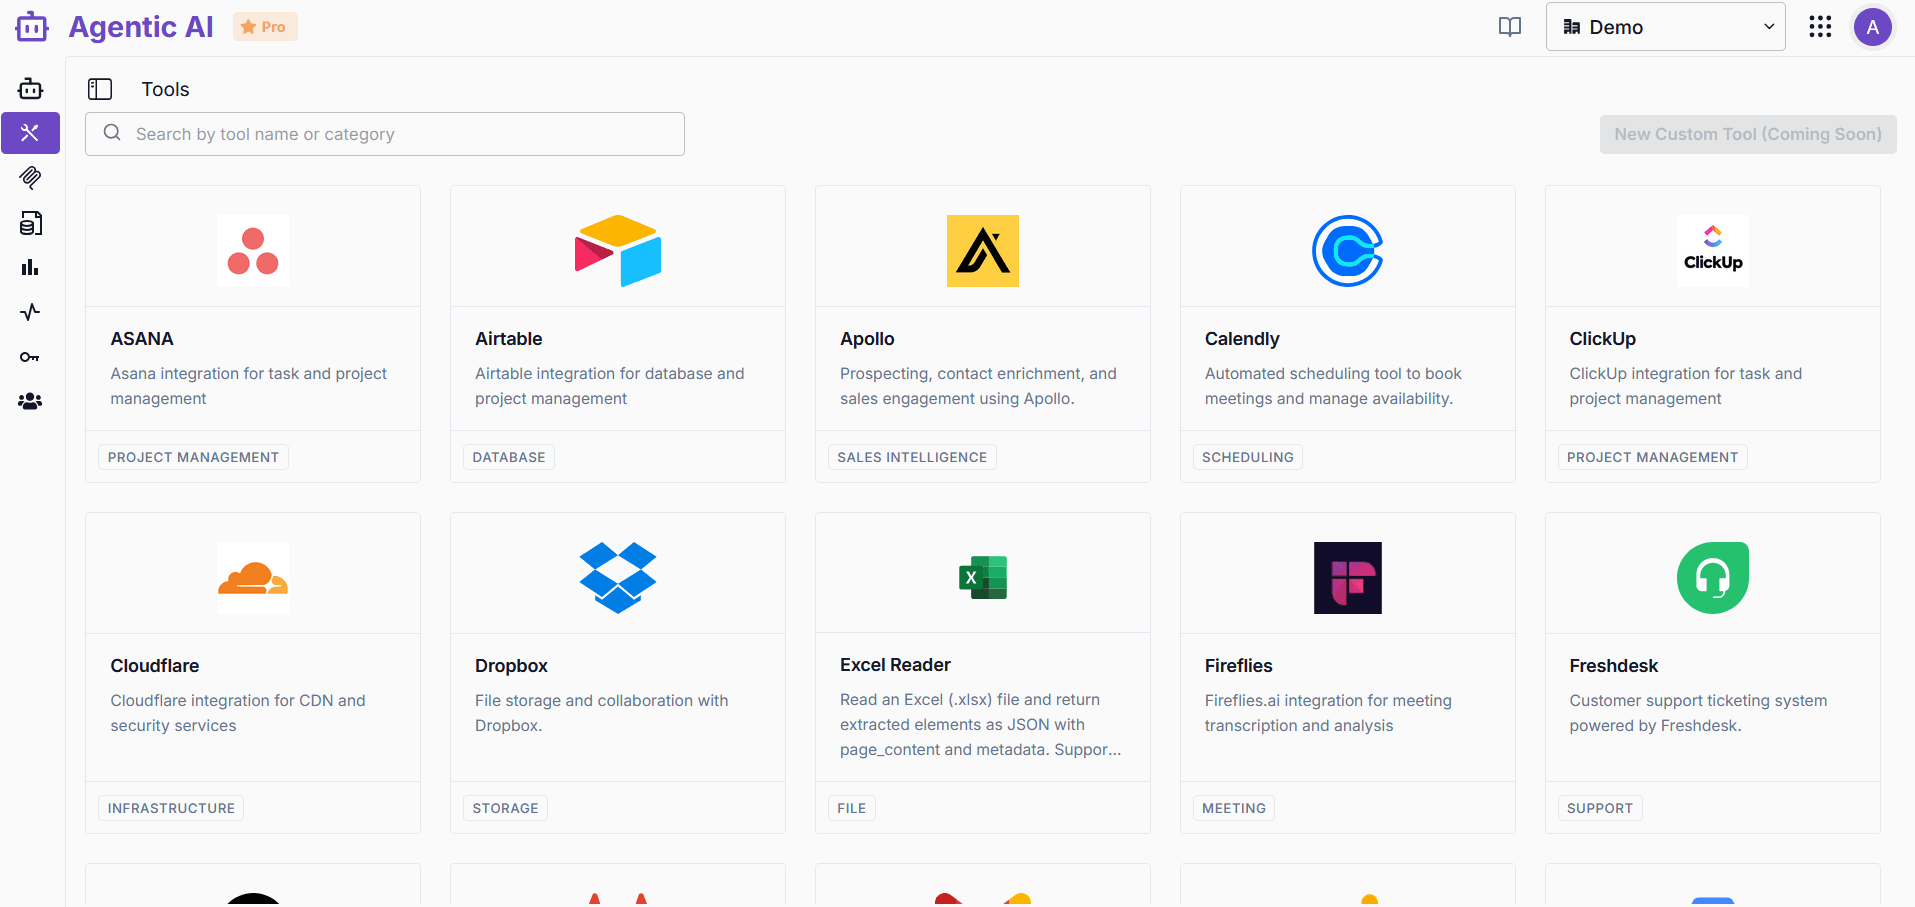
Task: Click the New Custom Tool button
Action: [1747, 133]
